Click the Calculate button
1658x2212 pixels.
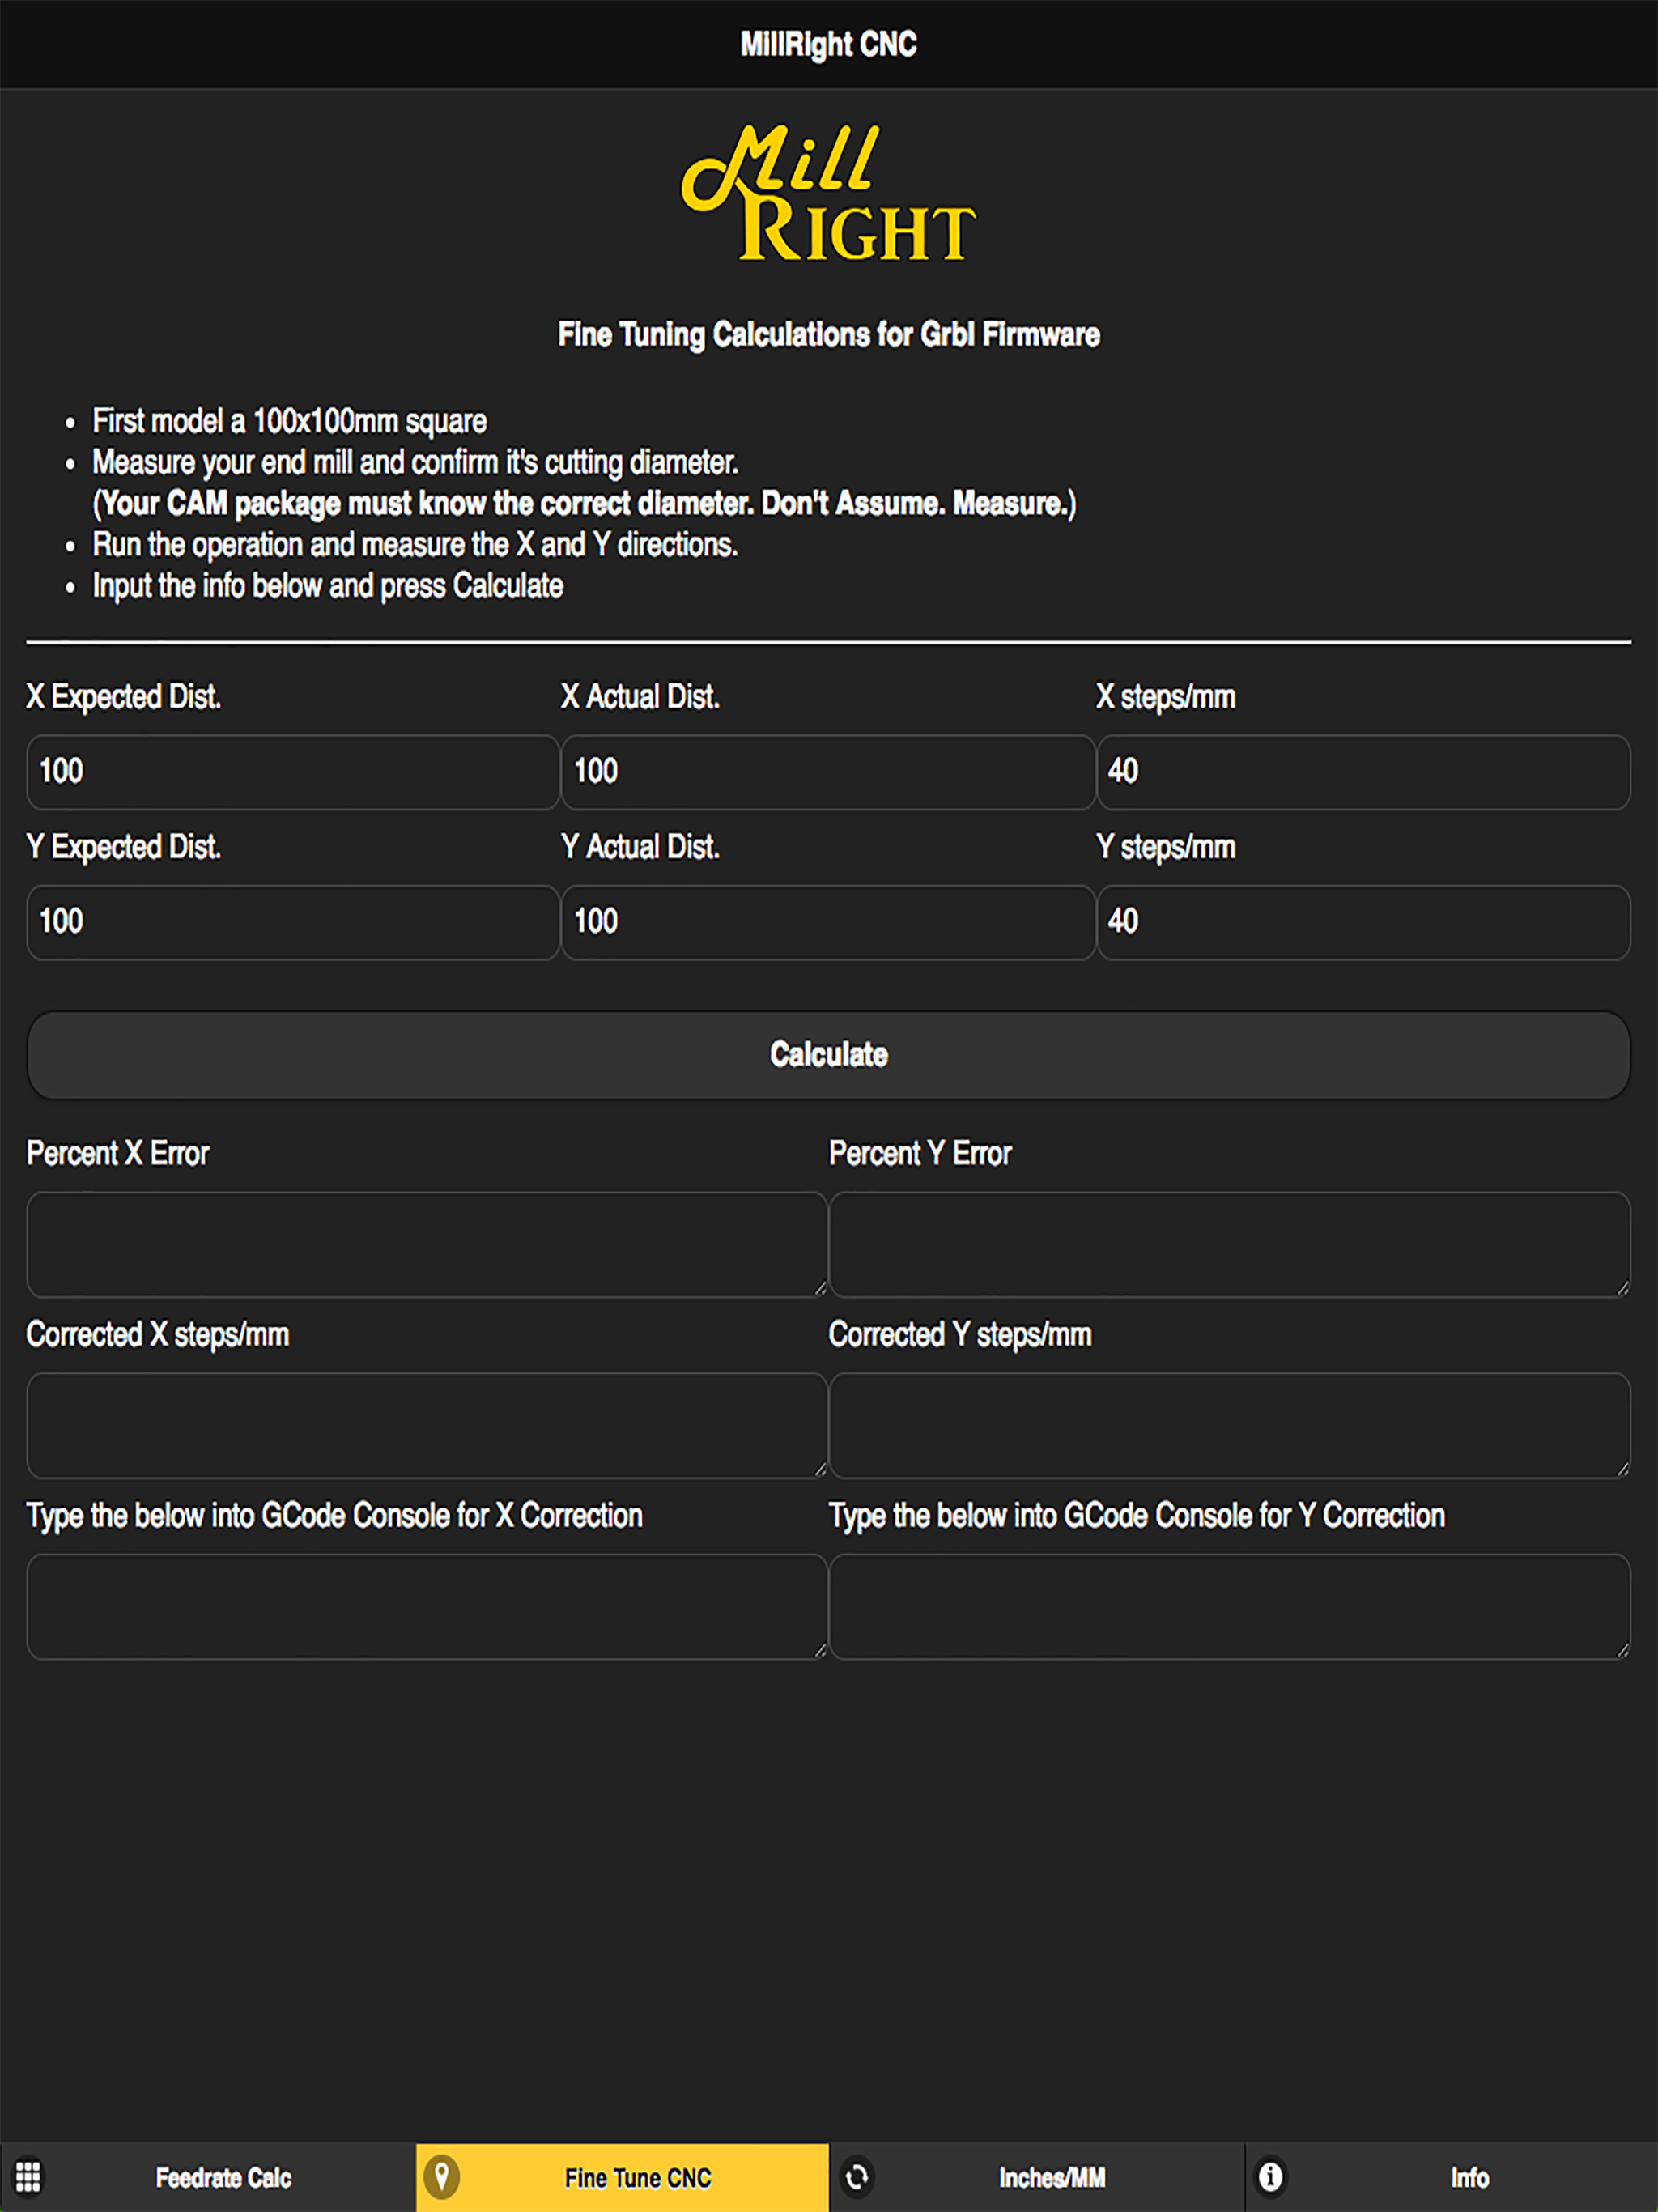point(828,1055)
